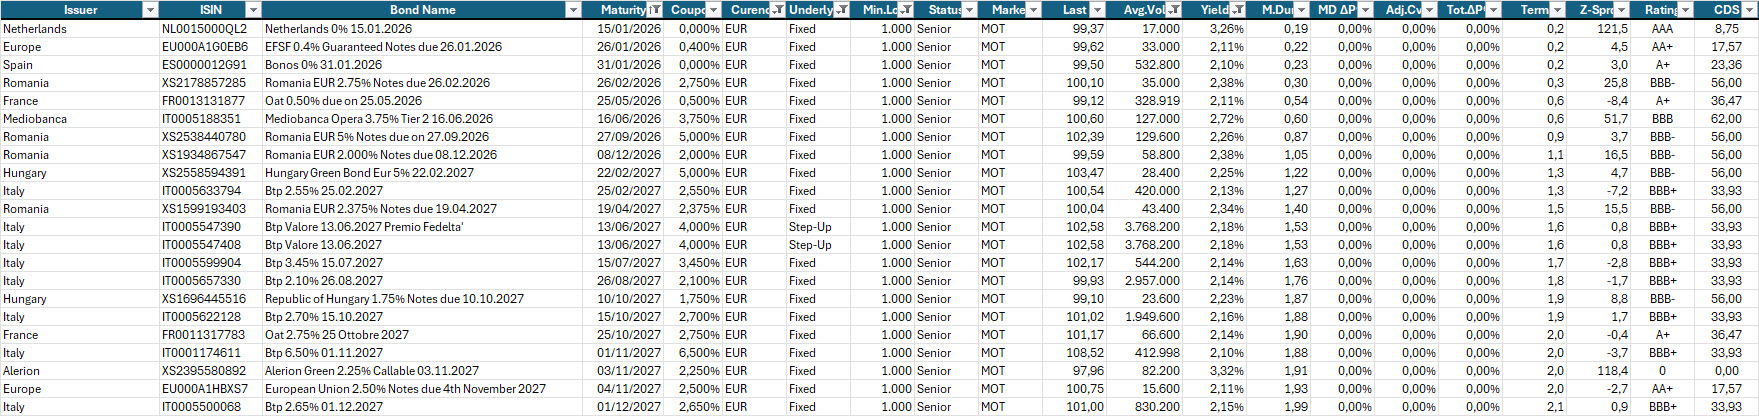Click the Currency column filter icon
This screenshot has width=1759, height=416.
point(777,10)
